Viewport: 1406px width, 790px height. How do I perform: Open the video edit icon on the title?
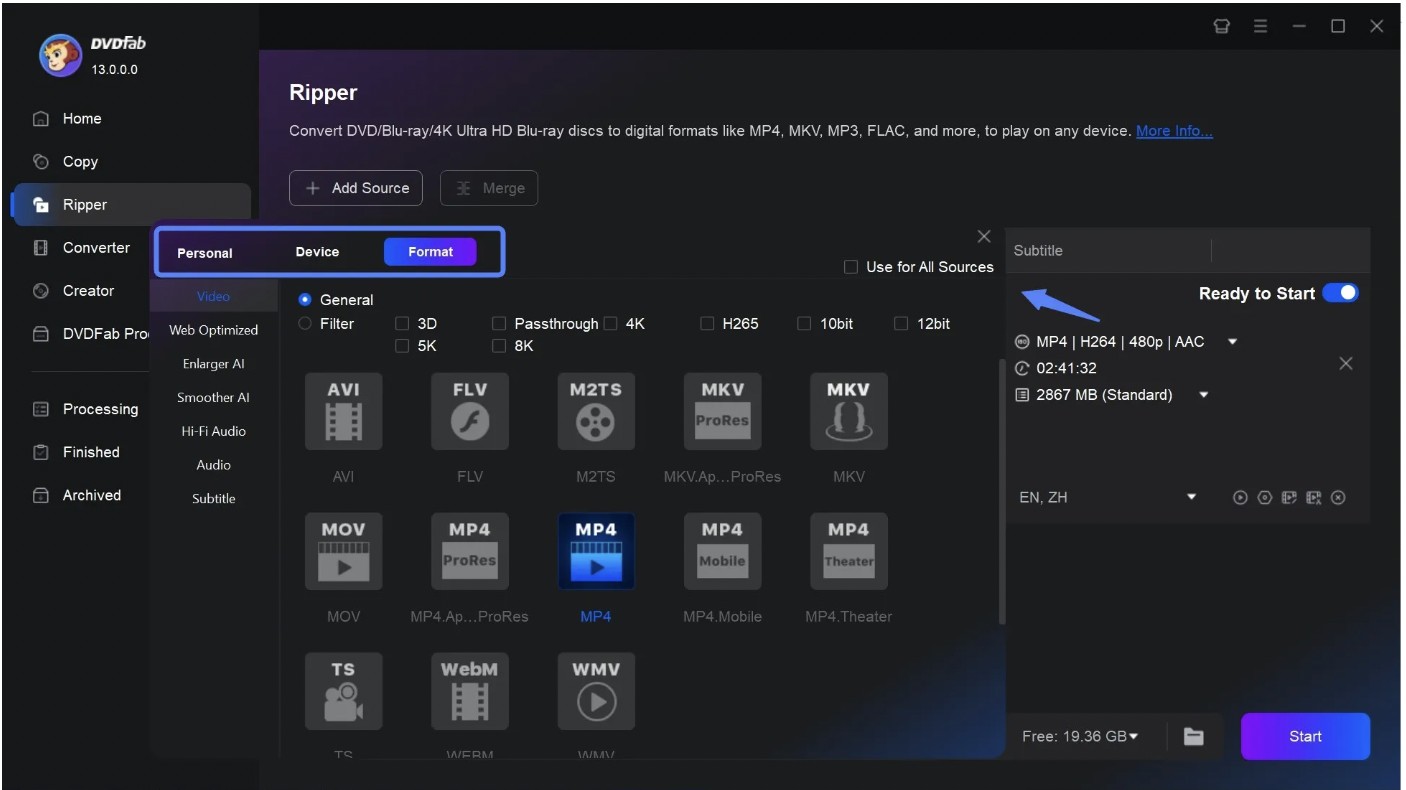point(1289,497)
